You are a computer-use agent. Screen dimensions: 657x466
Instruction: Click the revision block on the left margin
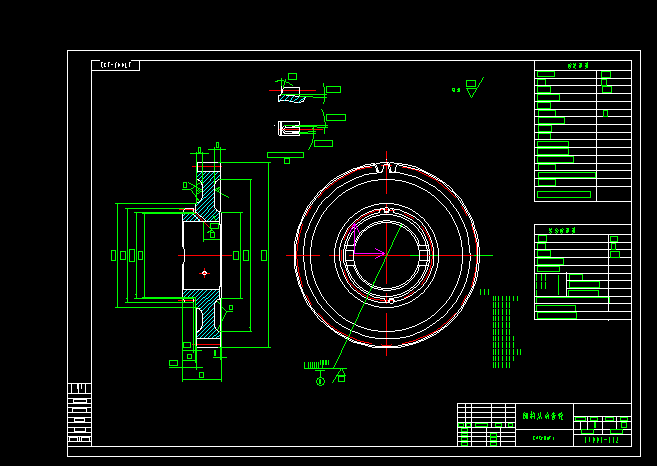coord(80,413)
